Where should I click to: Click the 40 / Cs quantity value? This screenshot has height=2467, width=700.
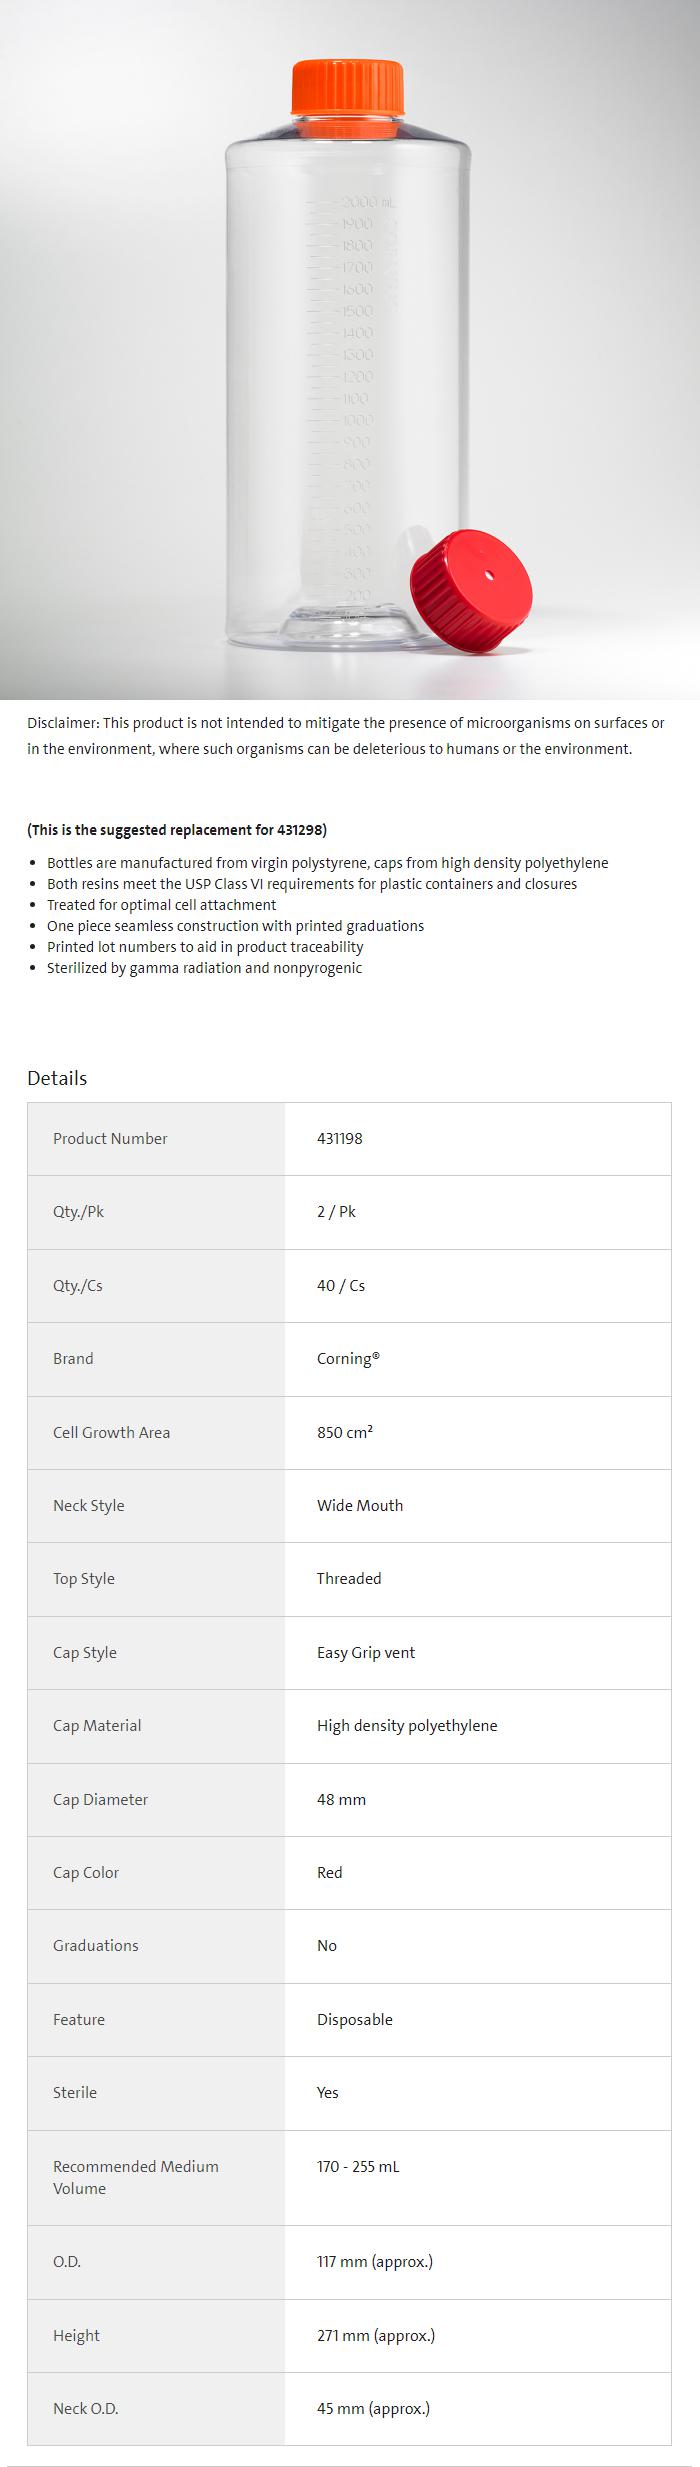point(341,1286)
